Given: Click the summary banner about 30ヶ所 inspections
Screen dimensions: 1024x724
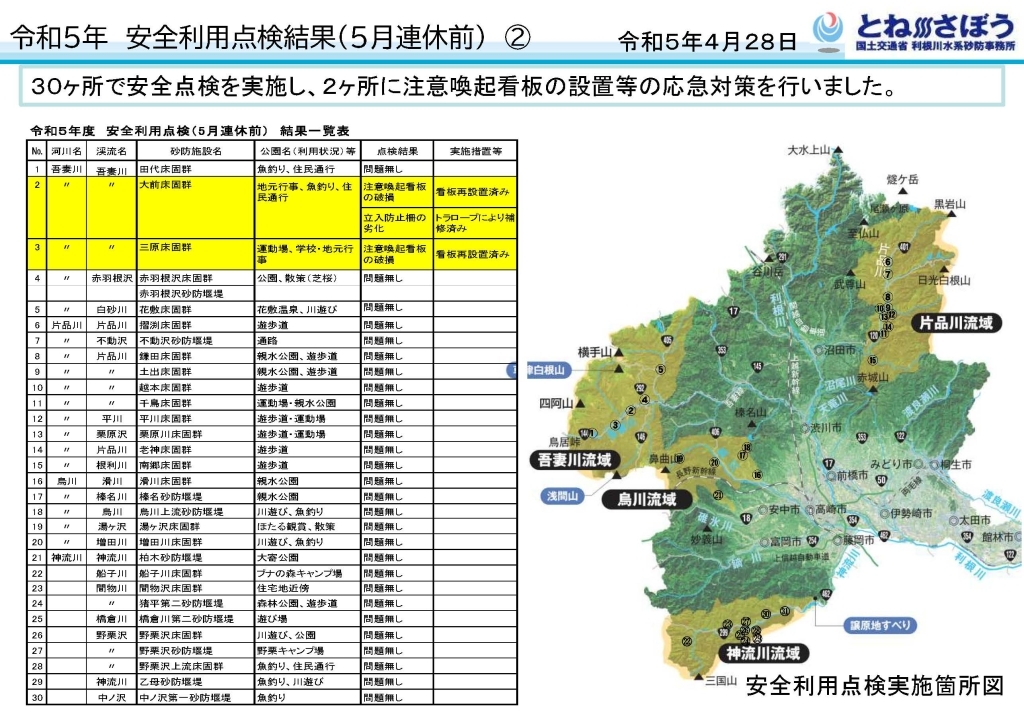Looking at the screenshot, I should click(511, 86).
